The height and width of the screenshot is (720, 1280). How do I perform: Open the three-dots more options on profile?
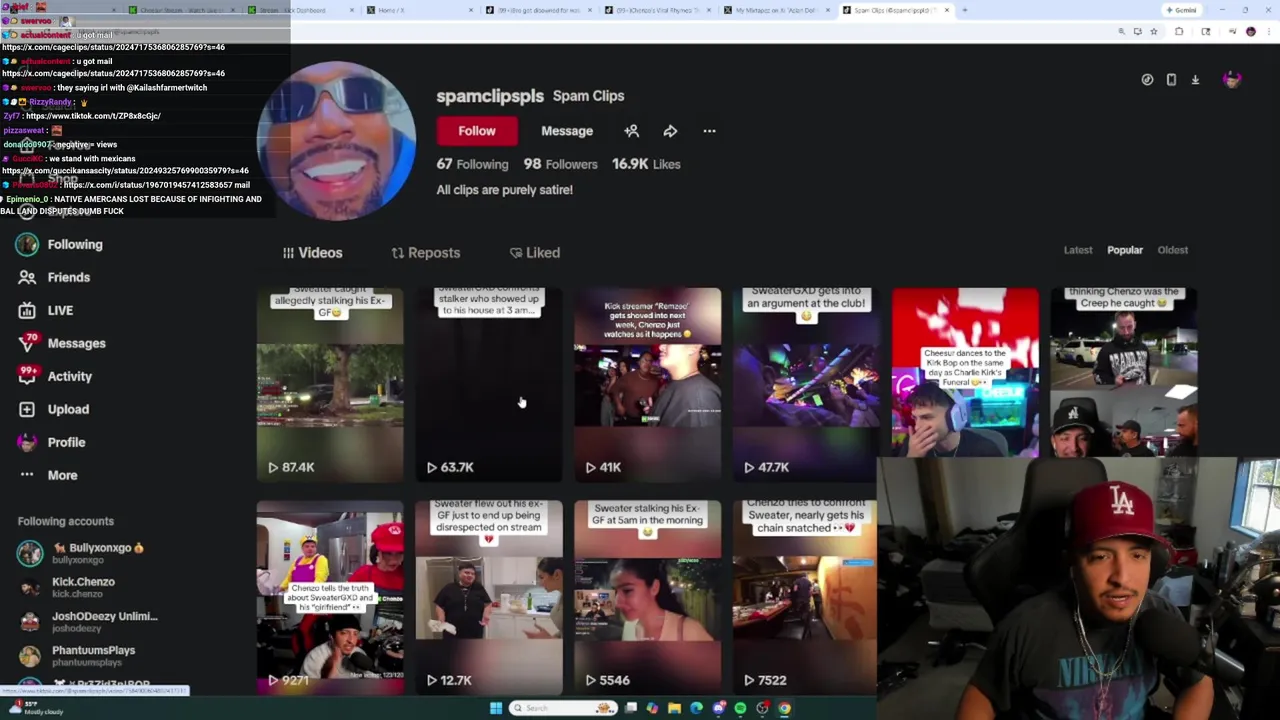(x=709, y=131)
